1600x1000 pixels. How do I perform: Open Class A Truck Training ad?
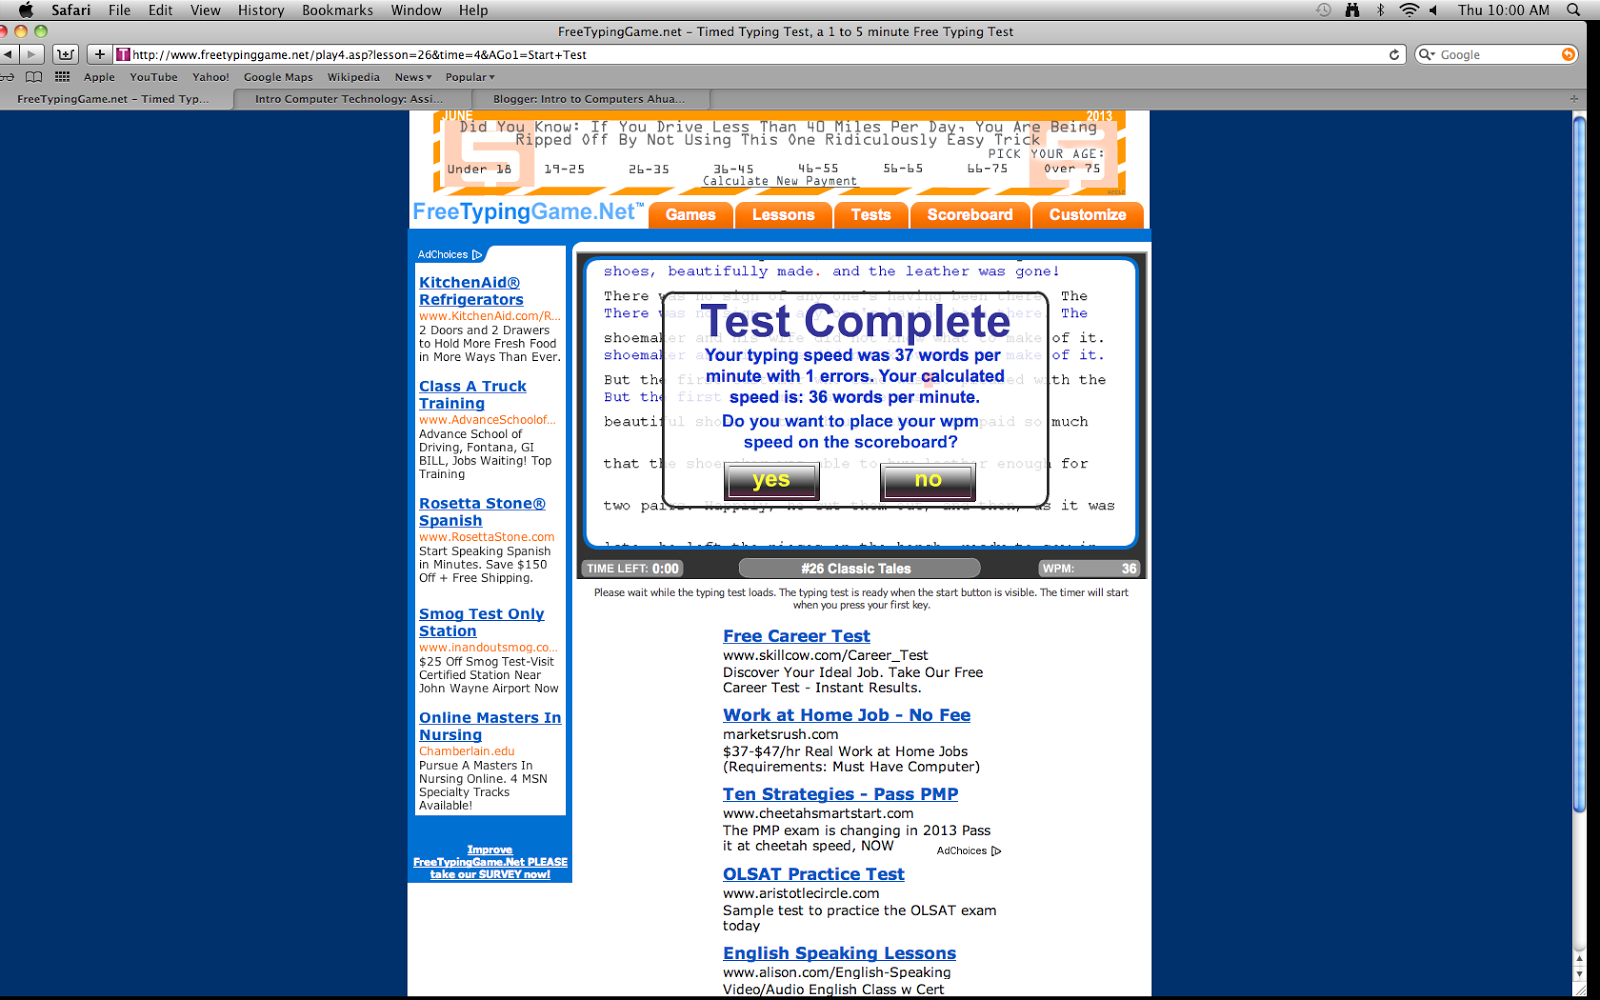472,395
